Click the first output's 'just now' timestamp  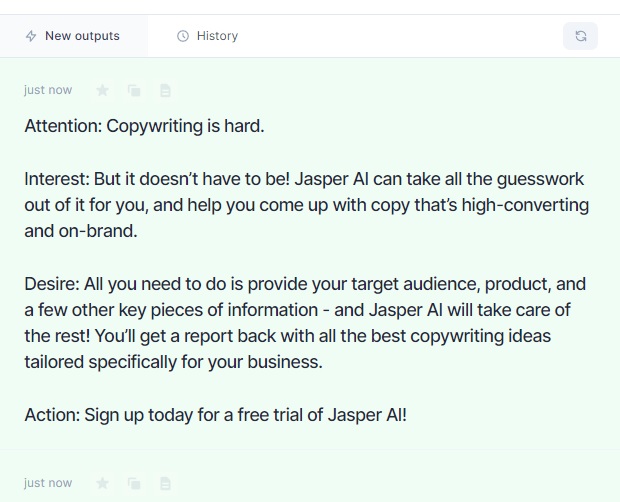coord(48,90)
